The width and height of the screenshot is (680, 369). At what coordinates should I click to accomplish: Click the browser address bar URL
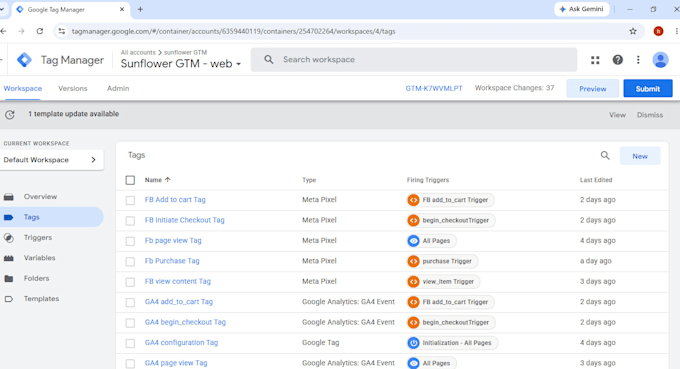click(x=233, y=31)
